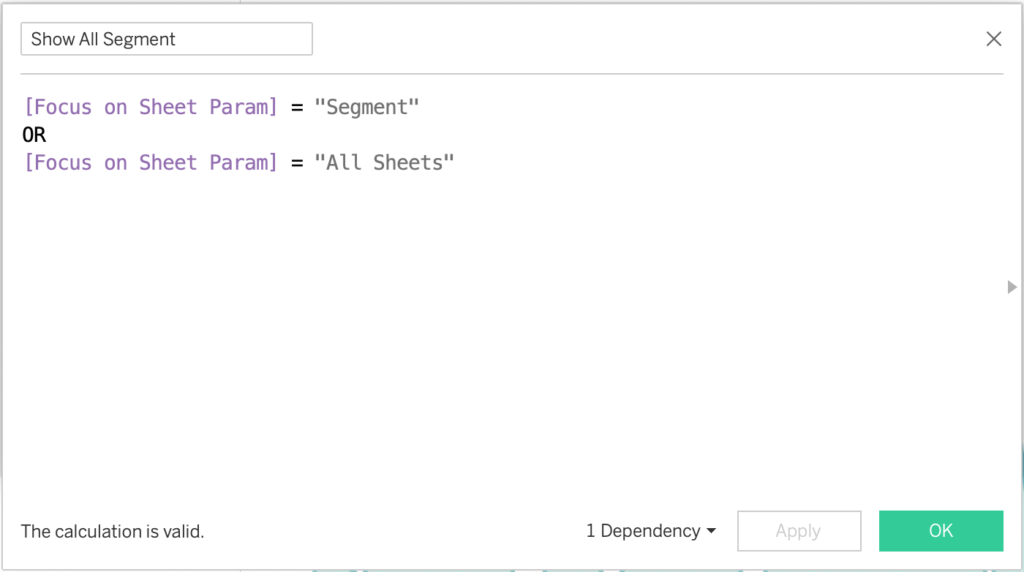The height and width of the screenshot is (572, 1024).
Task: Click the equals sign before "All Sheets"
Action: point(297,162)
